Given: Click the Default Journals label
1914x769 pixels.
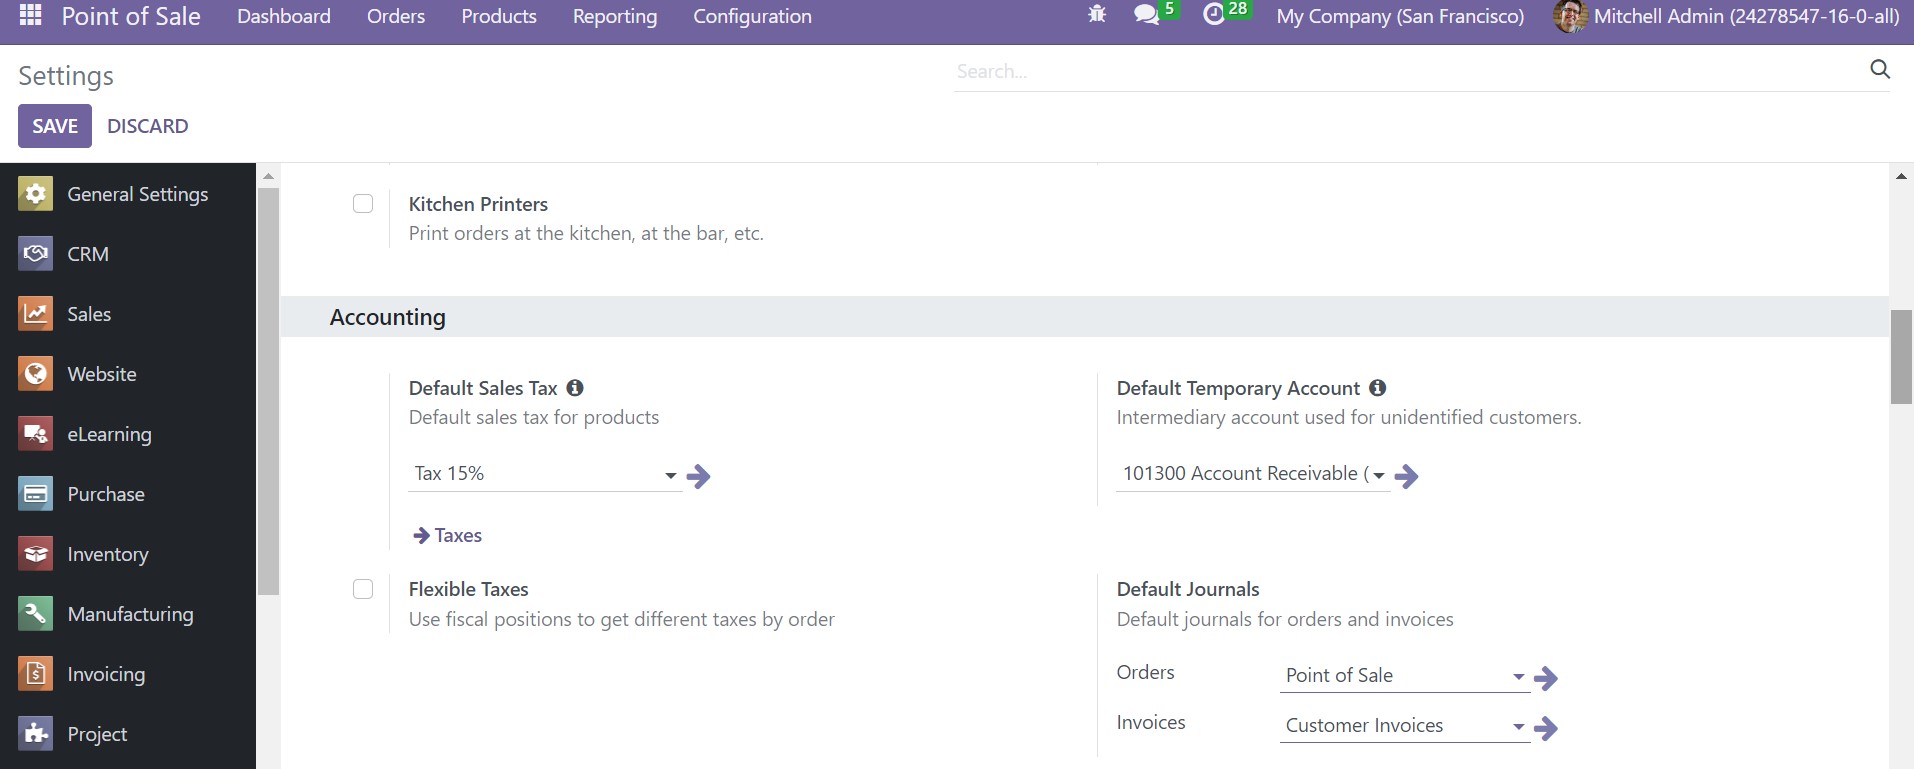Looking at the screenshot, I should 1188,589.
